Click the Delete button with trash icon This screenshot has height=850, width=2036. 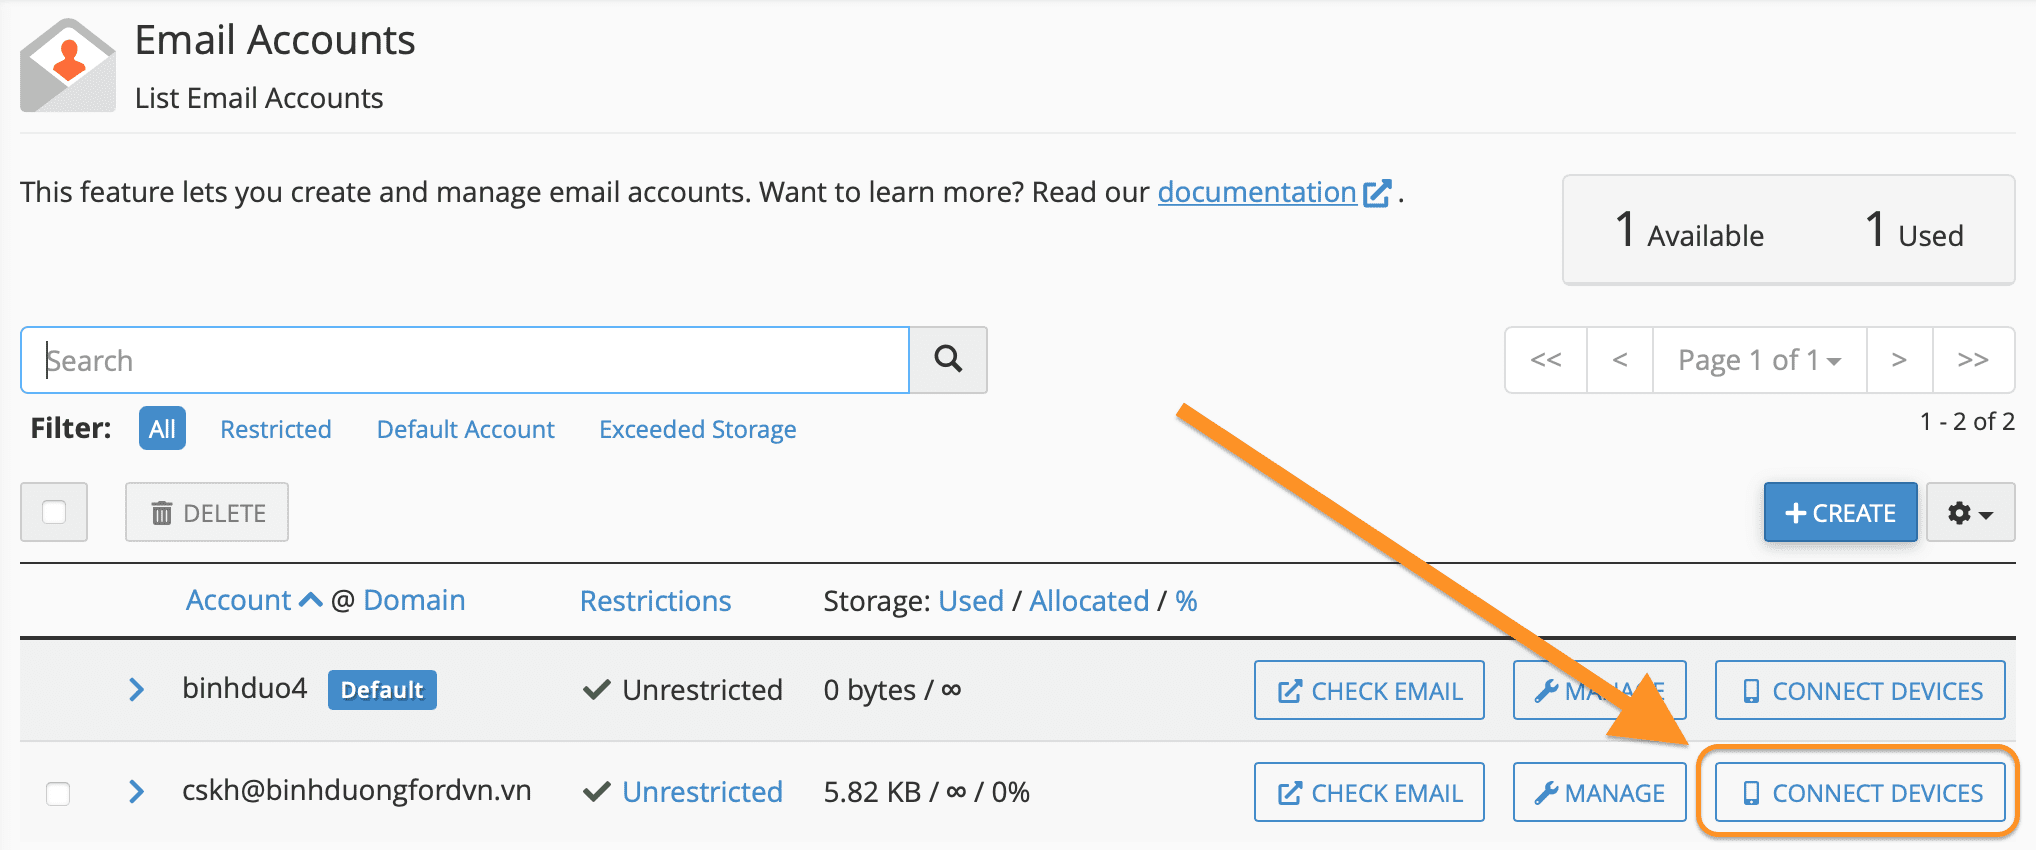point(207,513)
